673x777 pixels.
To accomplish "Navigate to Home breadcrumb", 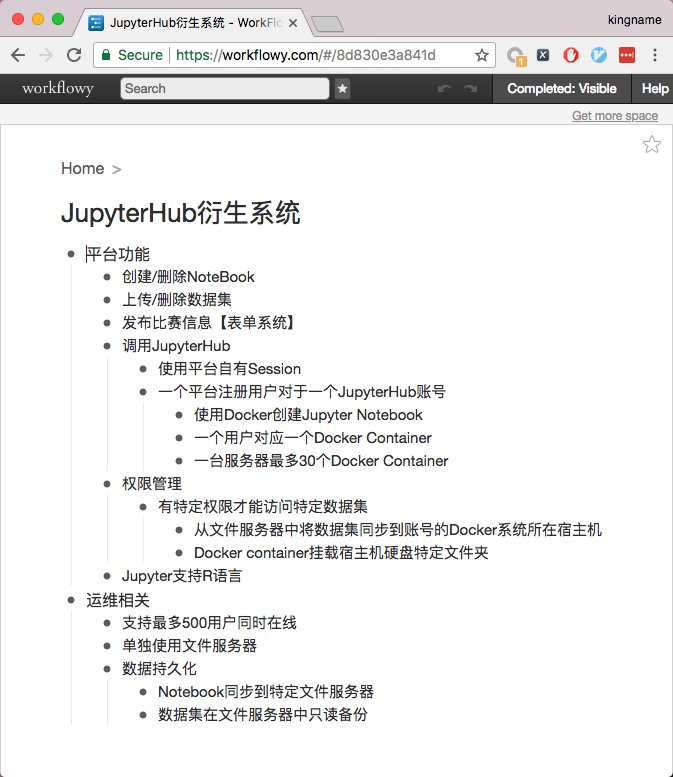I will (83, 168).
